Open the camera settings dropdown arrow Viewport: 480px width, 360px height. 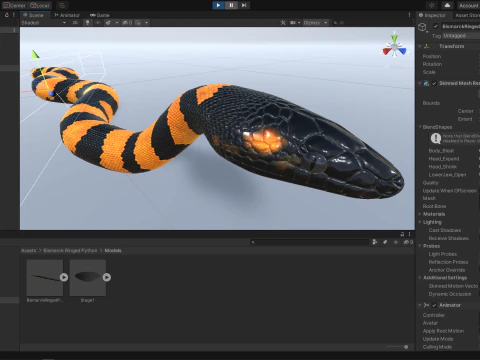click(299, 23)
